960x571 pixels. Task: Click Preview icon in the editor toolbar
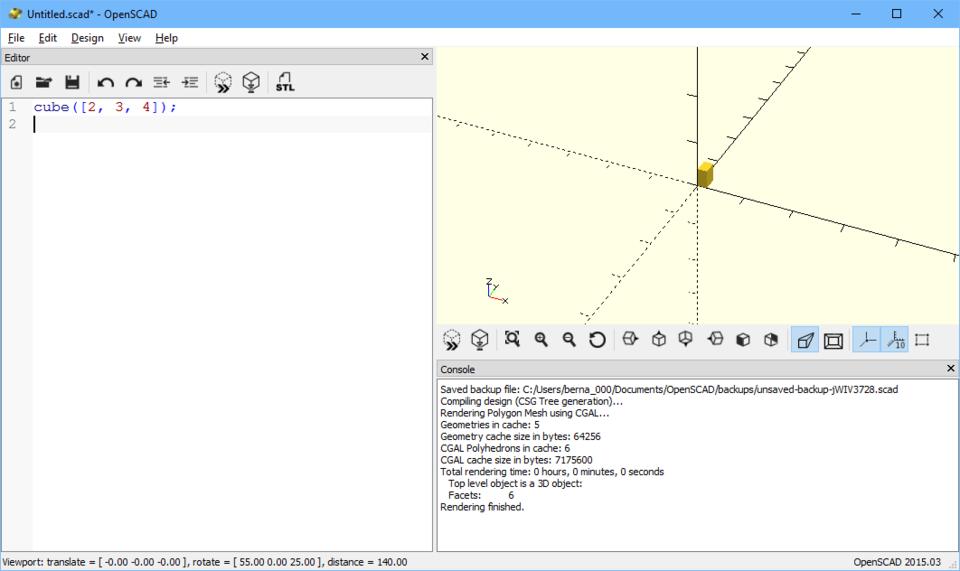click(223, 83)
